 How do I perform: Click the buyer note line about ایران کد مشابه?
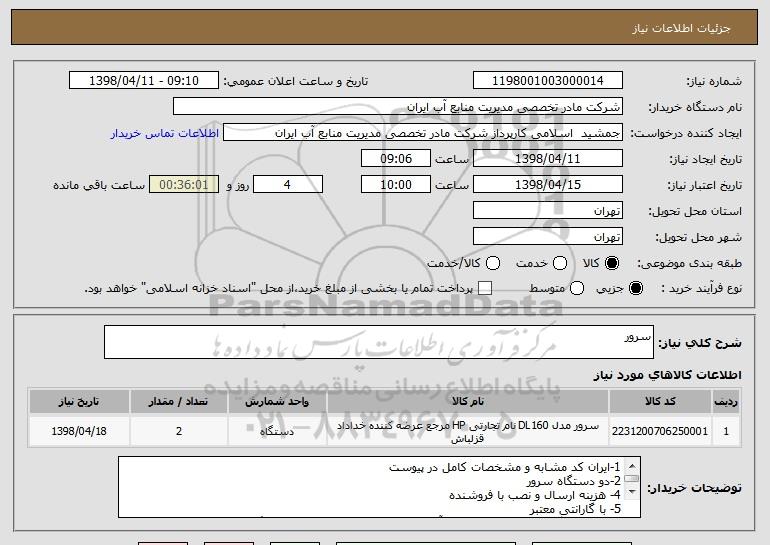click(505, 467)
